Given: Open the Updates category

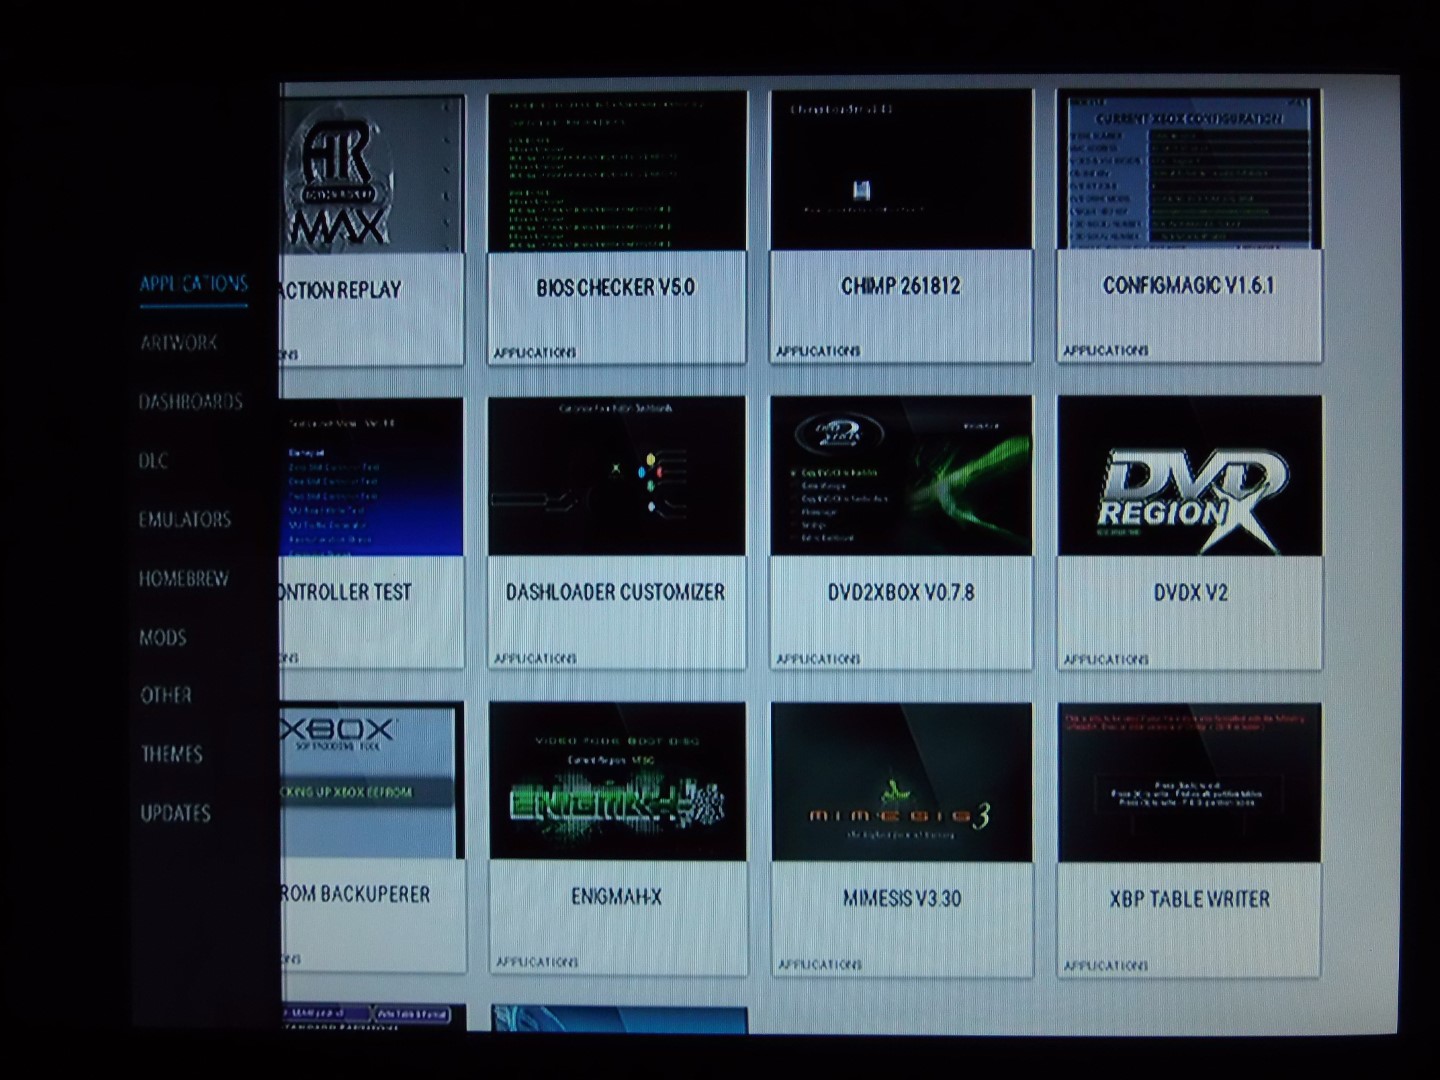Looking at the screenshot, I should click(x=175, y=813).
